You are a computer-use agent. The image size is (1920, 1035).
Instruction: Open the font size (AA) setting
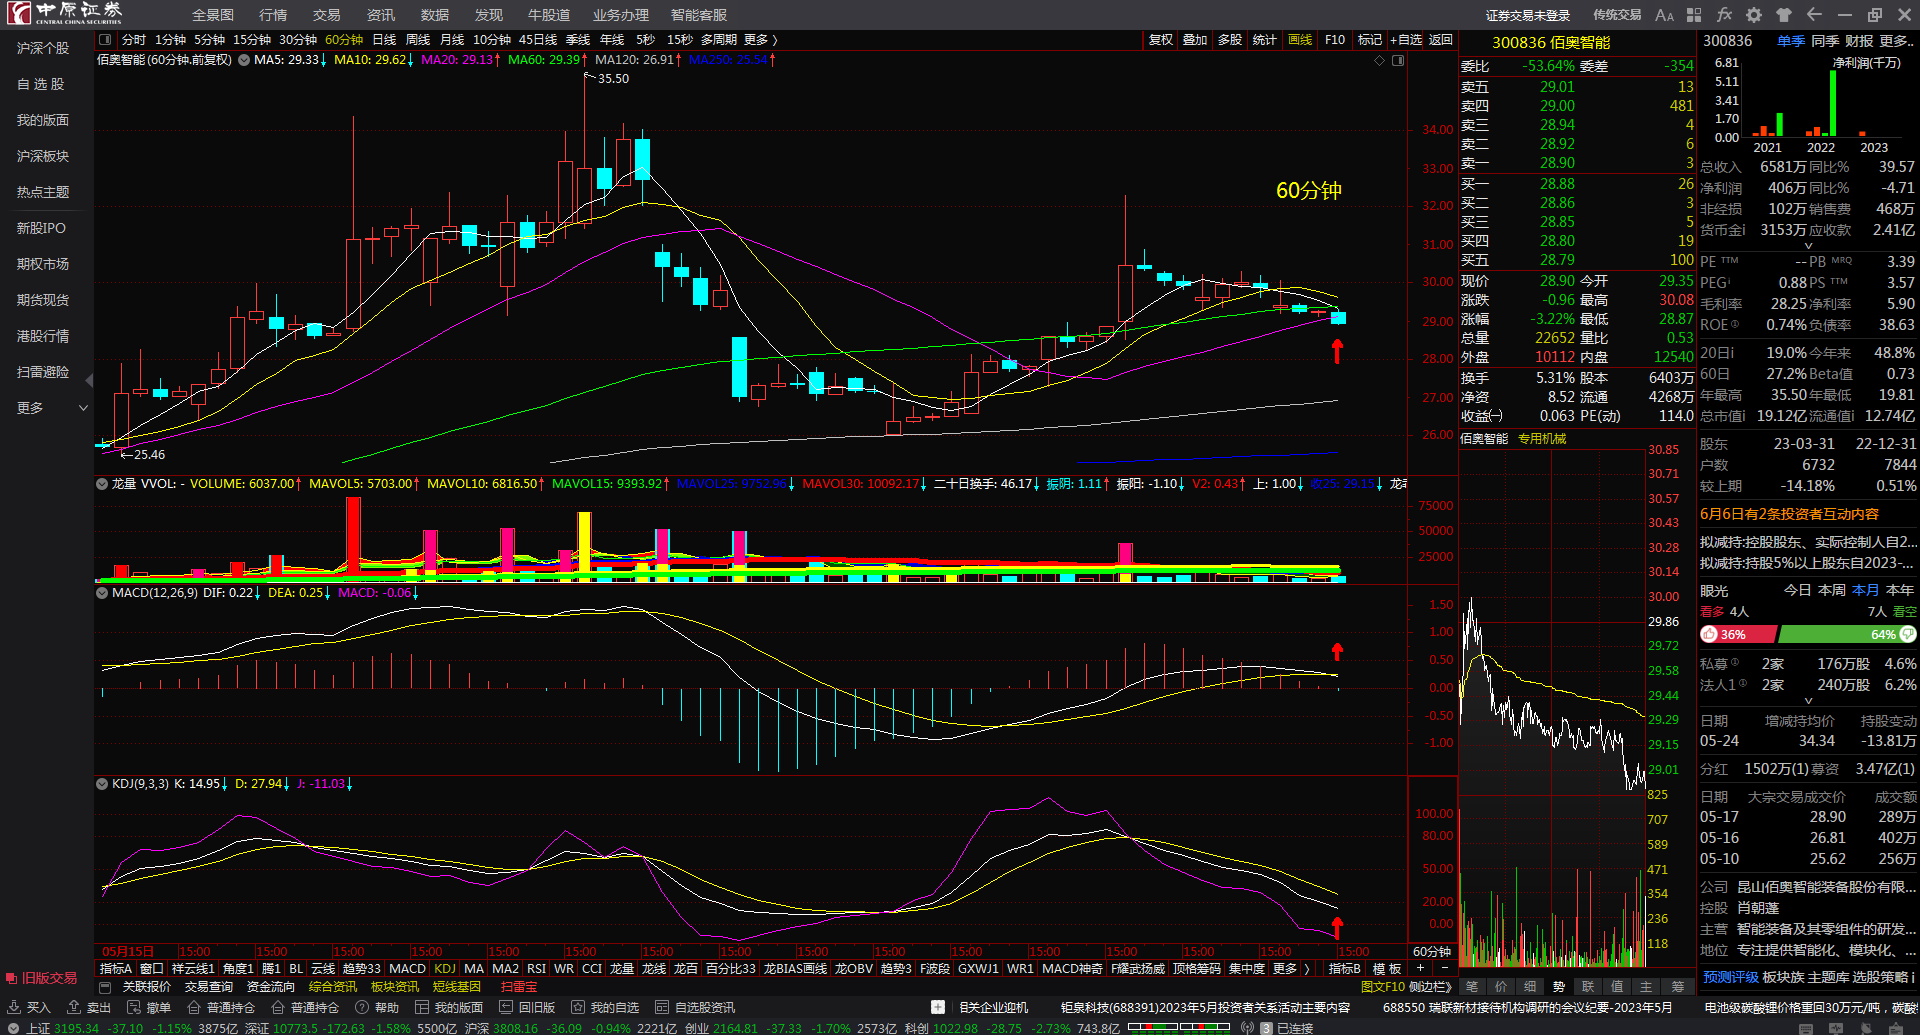tap(1664, 15)
